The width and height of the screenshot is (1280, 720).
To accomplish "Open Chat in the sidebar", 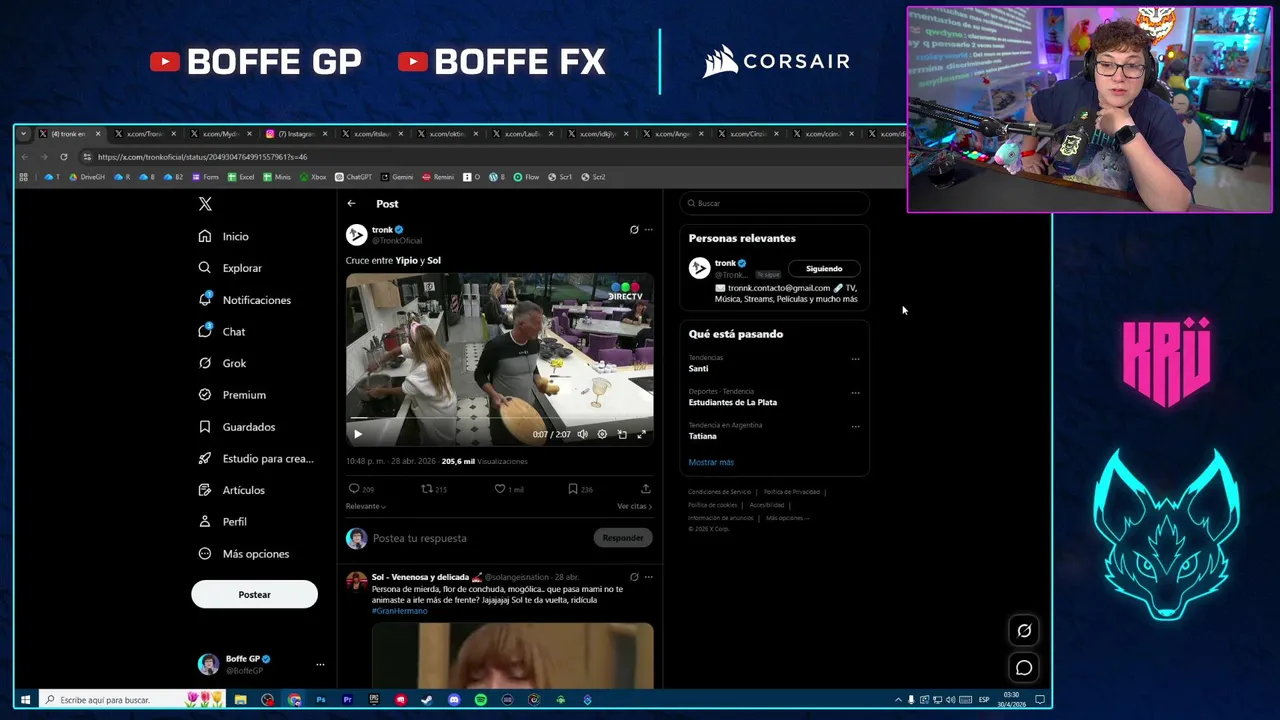I will pyautogui.click(x=222, y=331).
